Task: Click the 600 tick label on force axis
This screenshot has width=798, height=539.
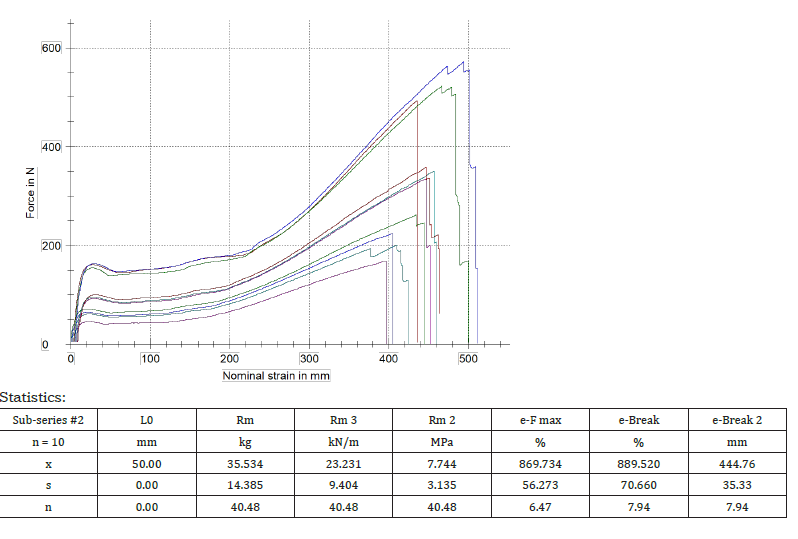Action: point(51,49)
